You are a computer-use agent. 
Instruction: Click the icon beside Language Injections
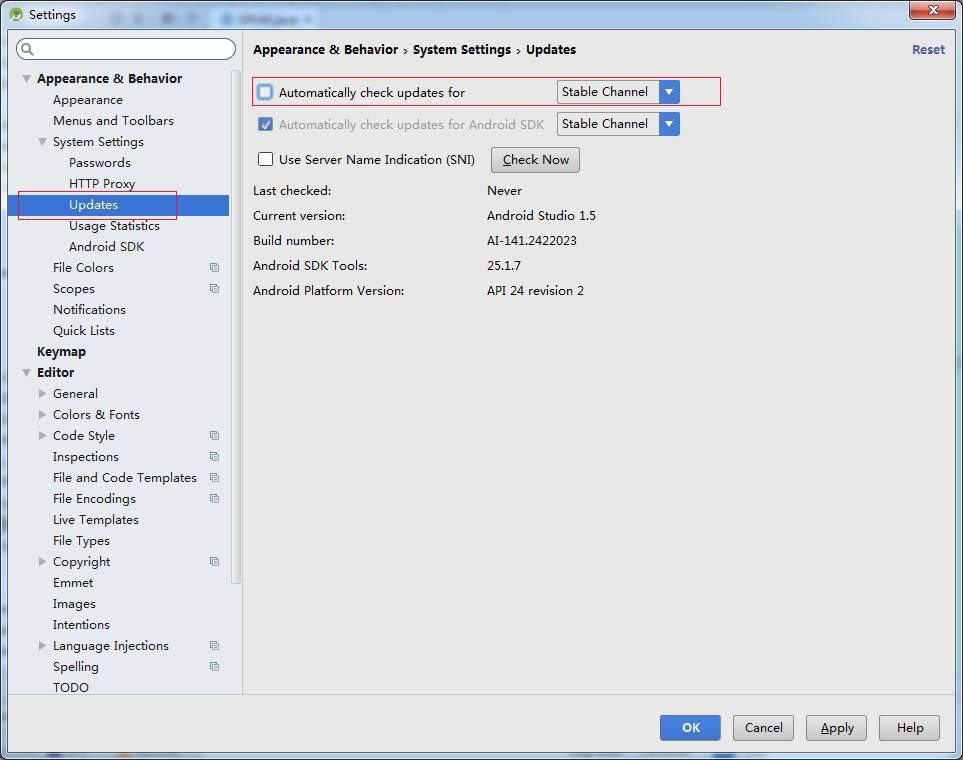(x=214, y=645)
